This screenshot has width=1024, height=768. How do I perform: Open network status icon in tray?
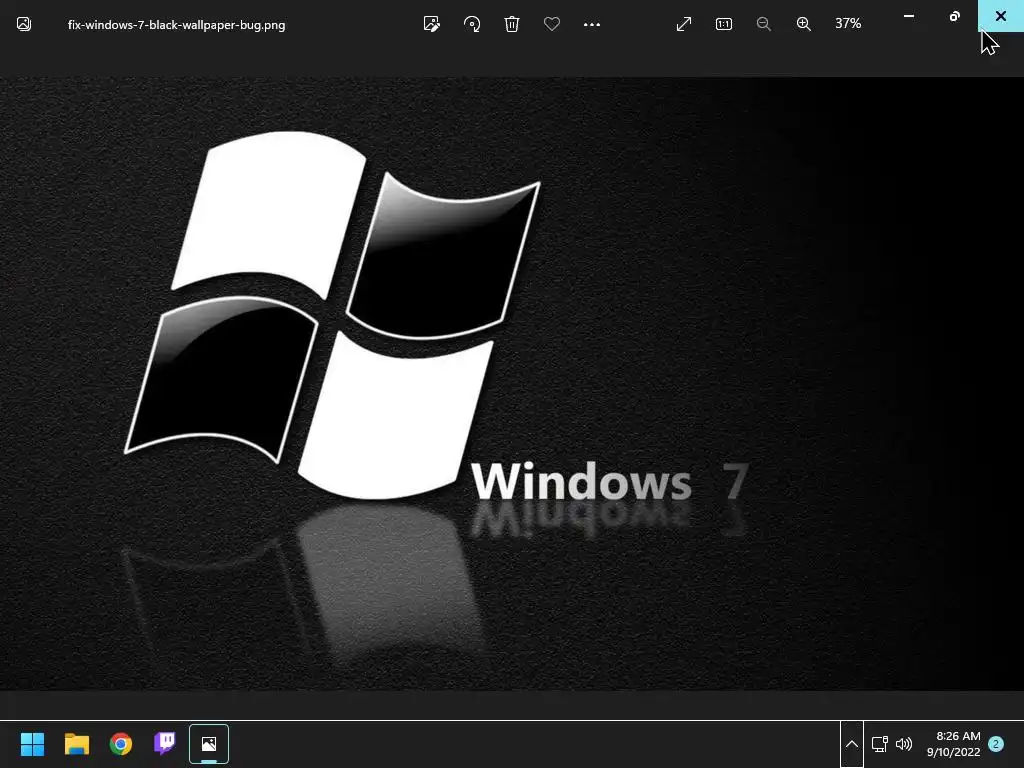tap(880, 744)
